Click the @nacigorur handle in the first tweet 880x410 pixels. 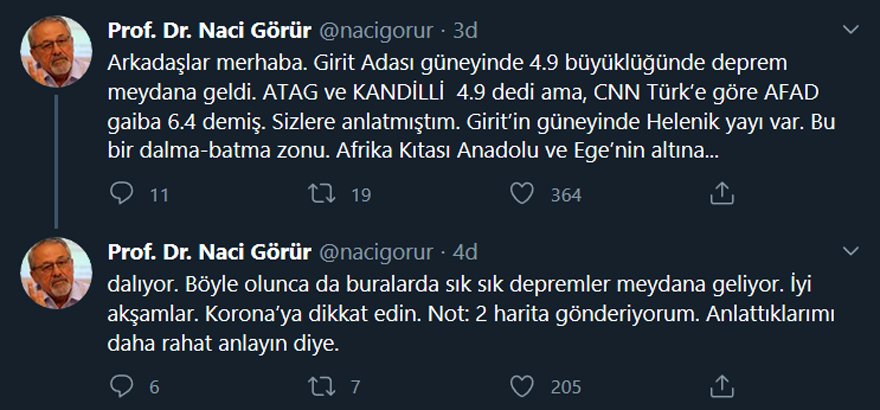click(x=376, y=31)
